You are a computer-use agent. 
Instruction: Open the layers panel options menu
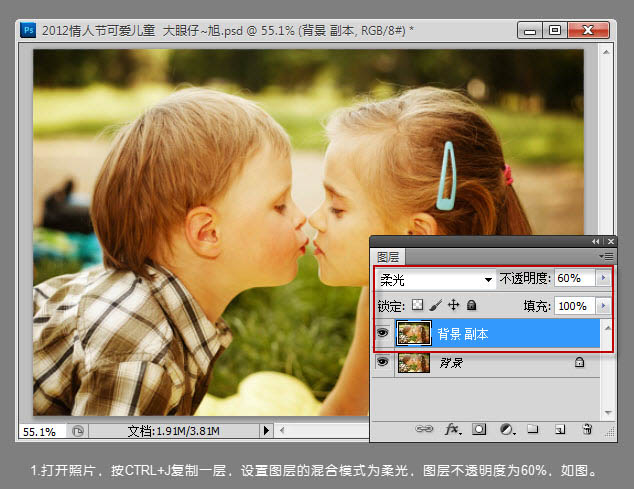(608, 257)
